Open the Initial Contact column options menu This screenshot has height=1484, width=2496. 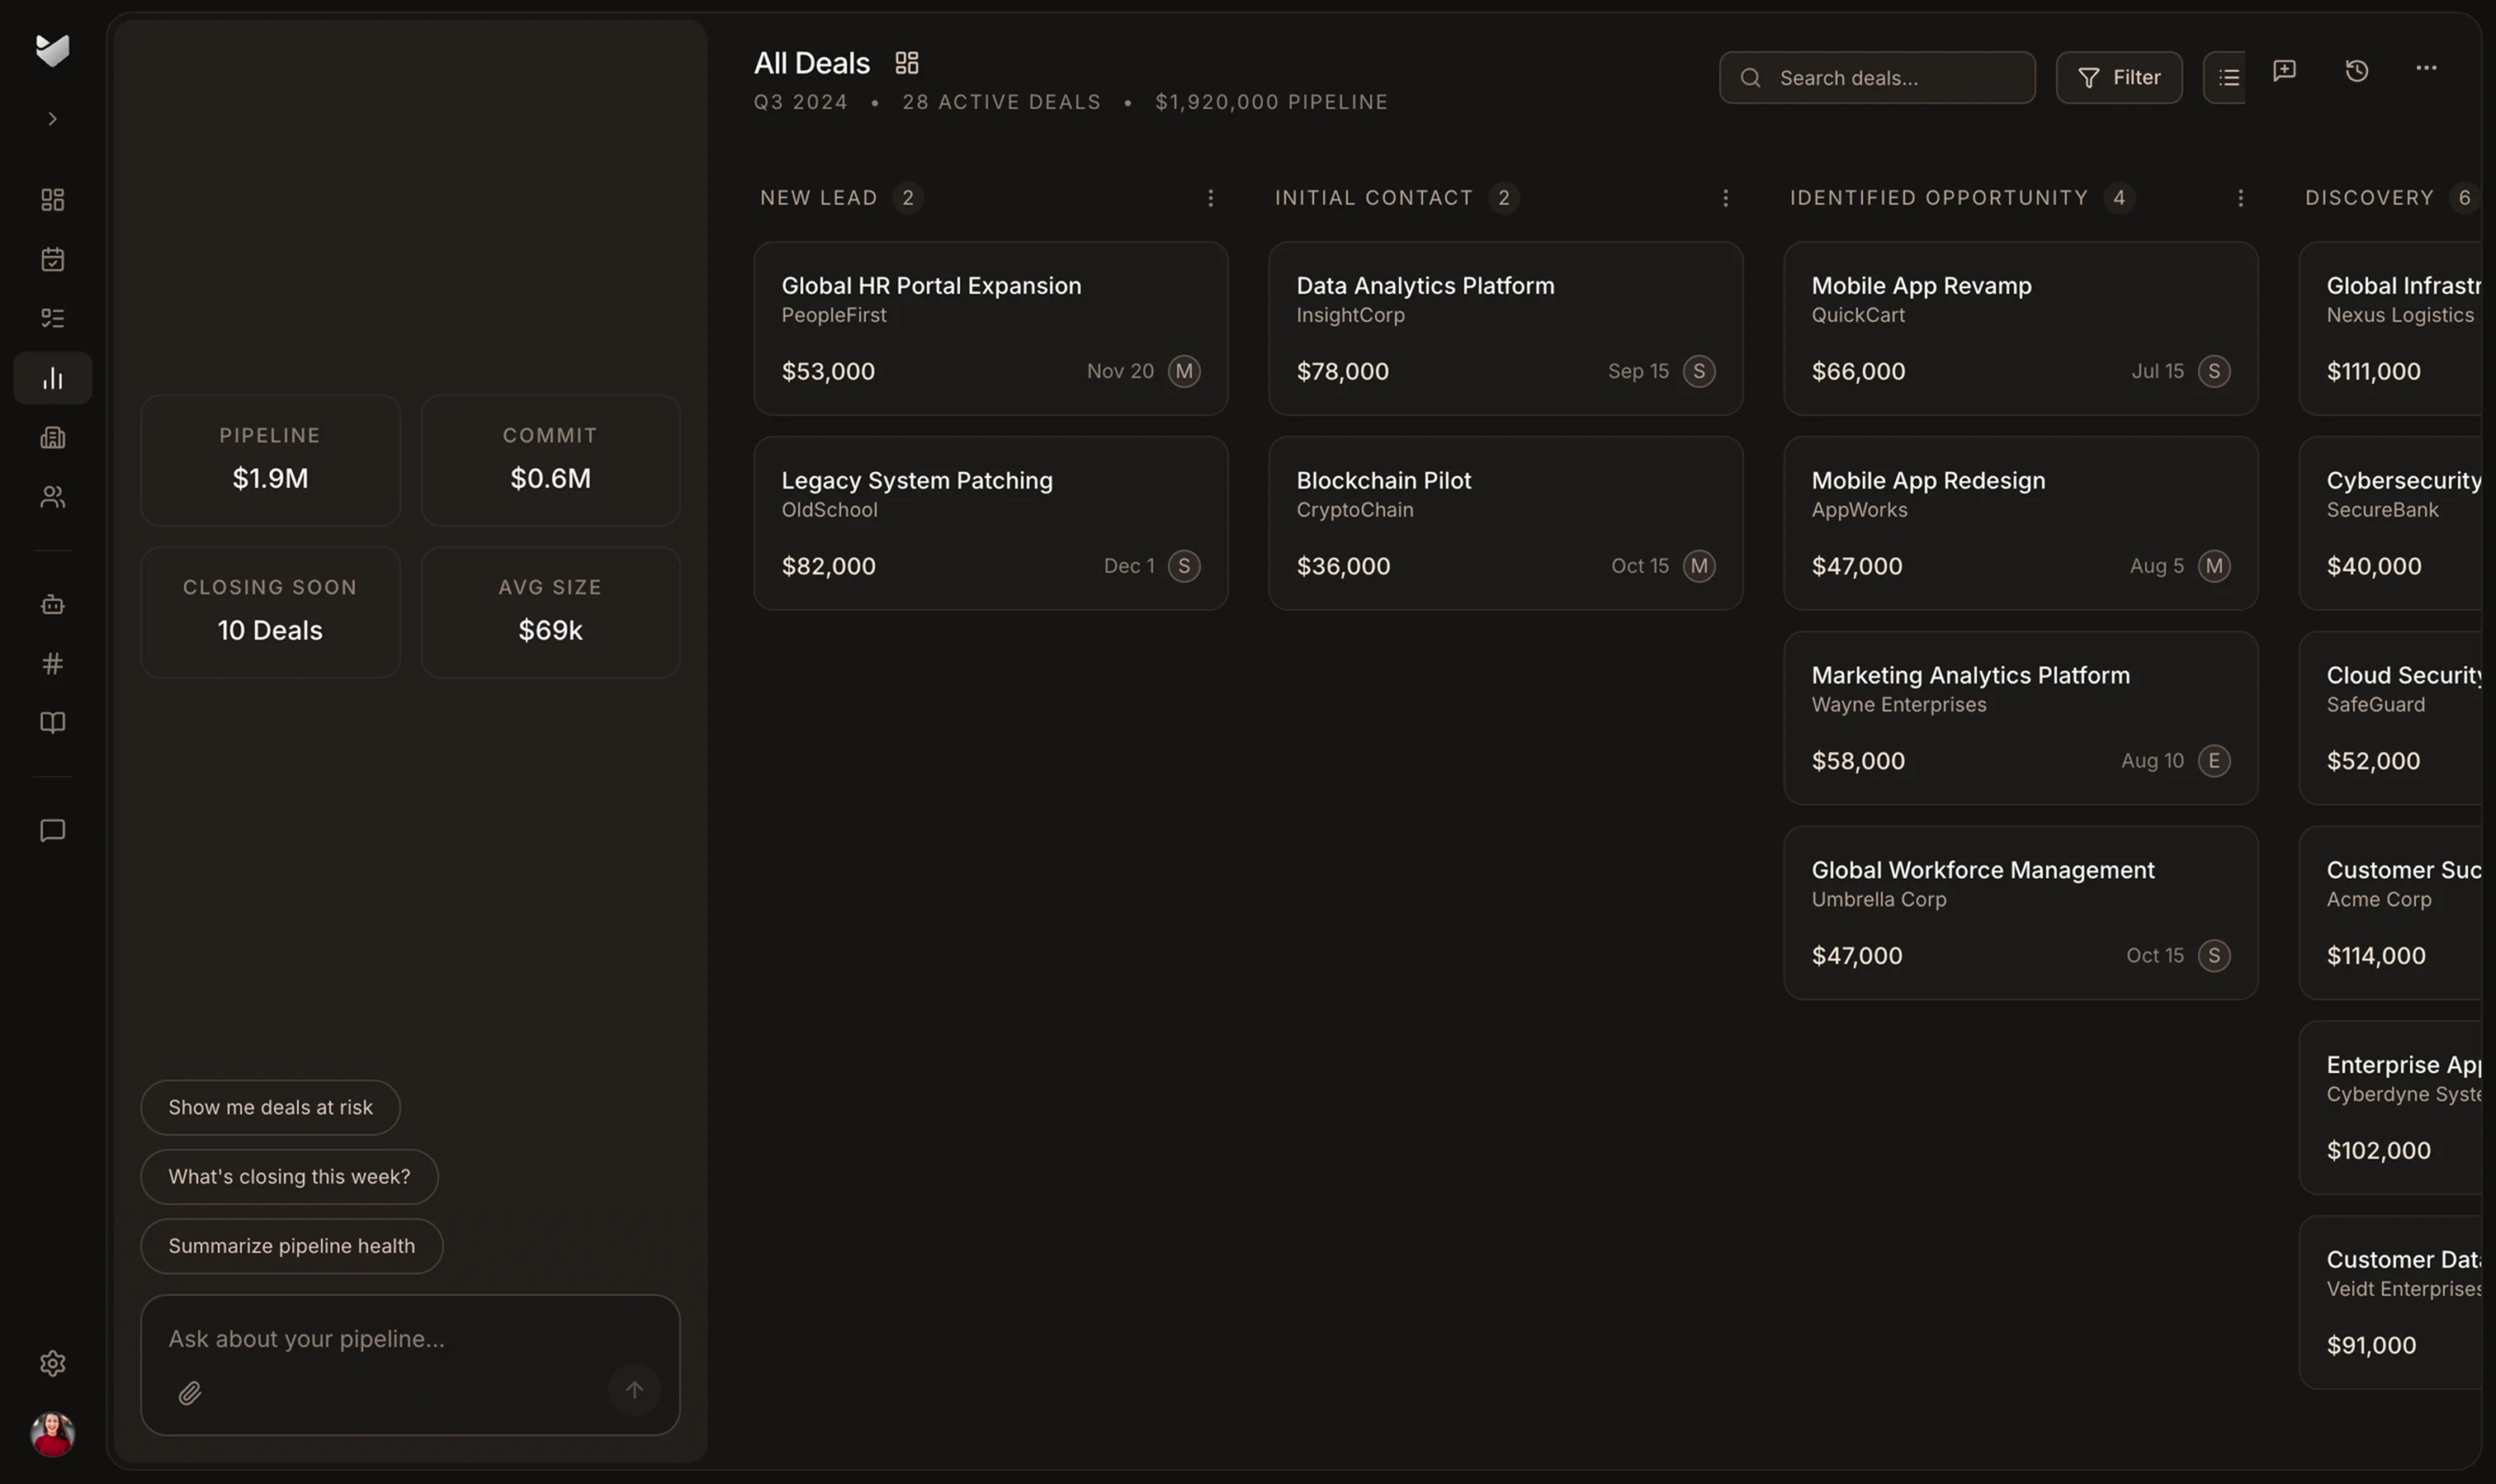1725,198
